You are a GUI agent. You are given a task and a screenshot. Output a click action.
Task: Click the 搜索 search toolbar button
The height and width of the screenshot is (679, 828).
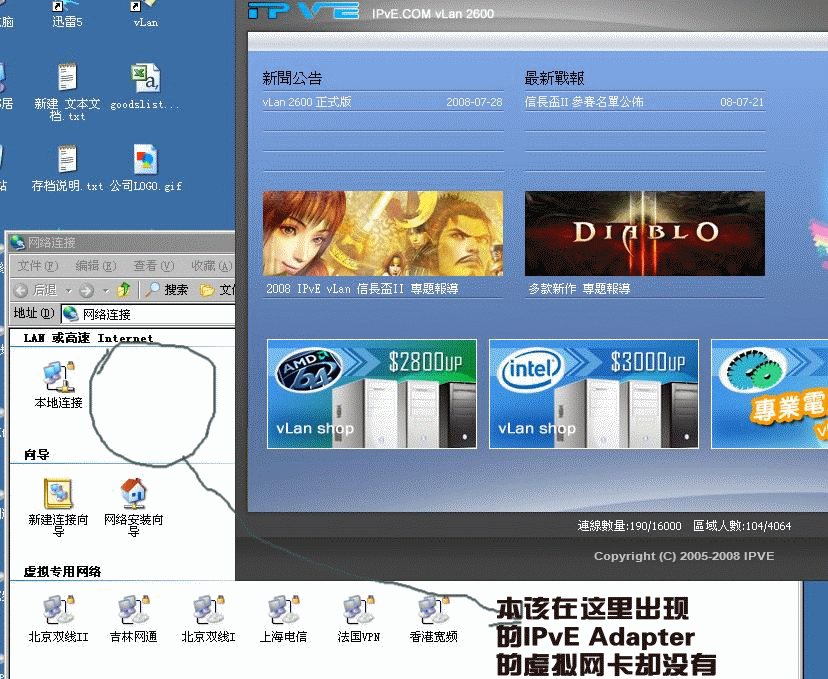coord(166,290)
